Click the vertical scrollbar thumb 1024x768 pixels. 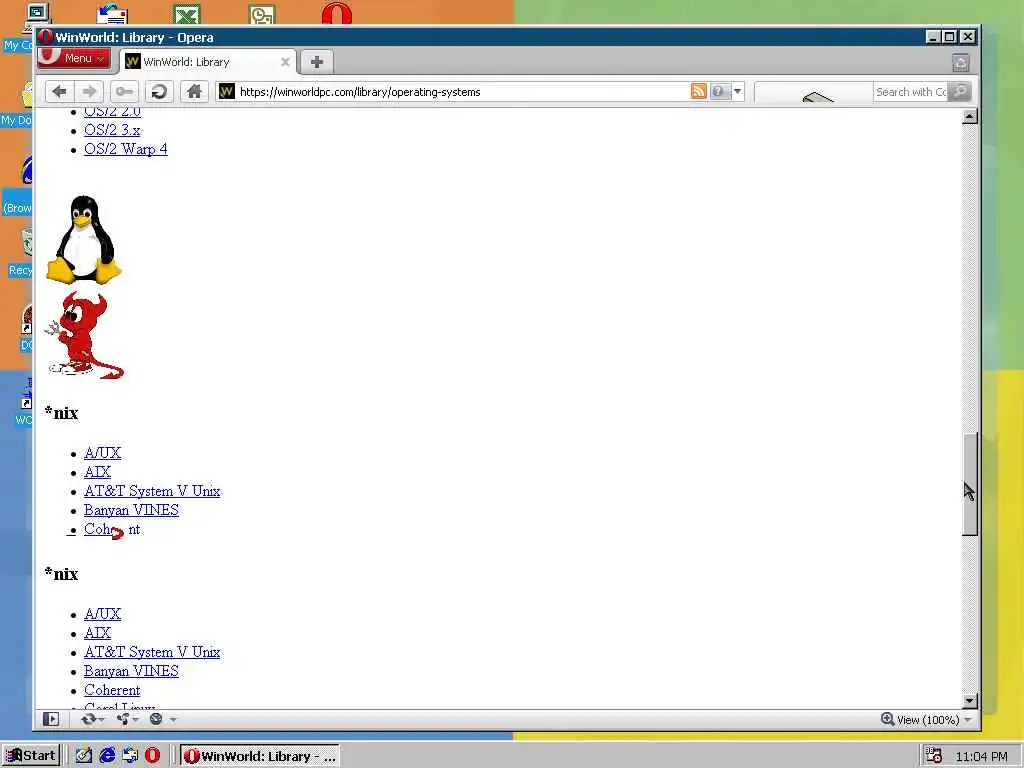click(970, 483)
